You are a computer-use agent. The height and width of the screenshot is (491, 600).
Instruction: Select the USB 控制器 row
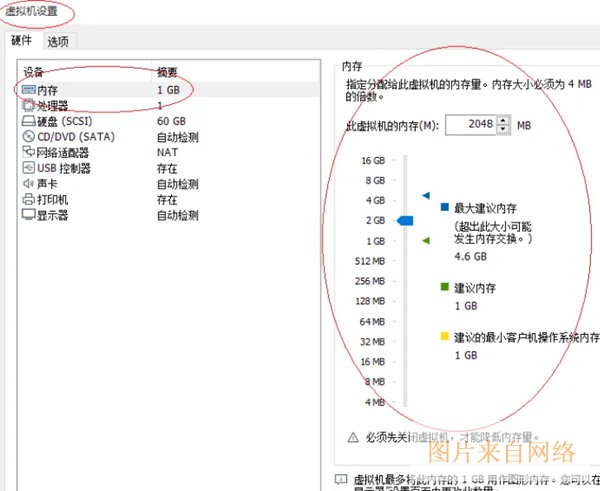tap(168, 168)
